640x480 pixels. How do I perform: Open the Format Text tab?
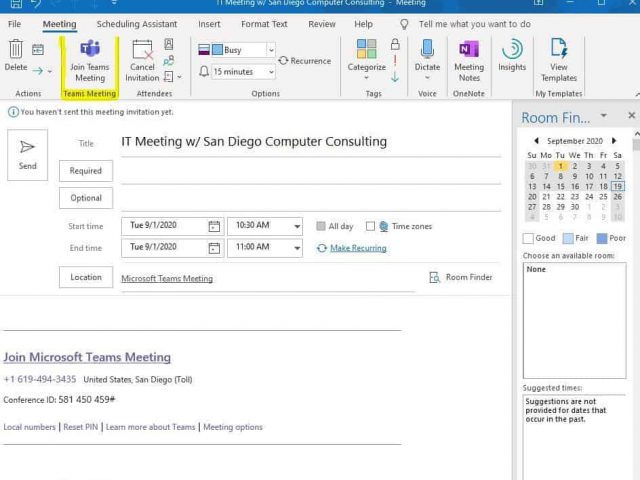click(x=264, y=24)
